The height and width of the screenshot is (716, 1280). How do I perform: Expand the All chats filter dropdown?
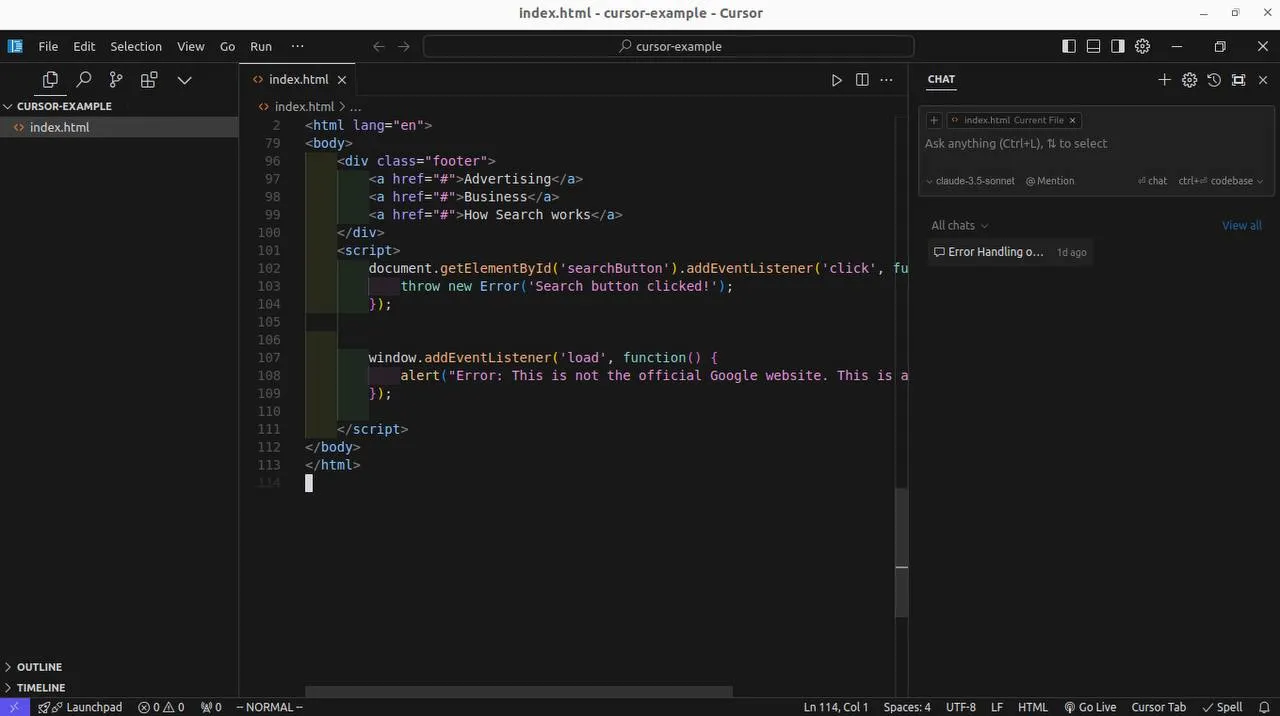pyautogui.click(x=959, y=226)
